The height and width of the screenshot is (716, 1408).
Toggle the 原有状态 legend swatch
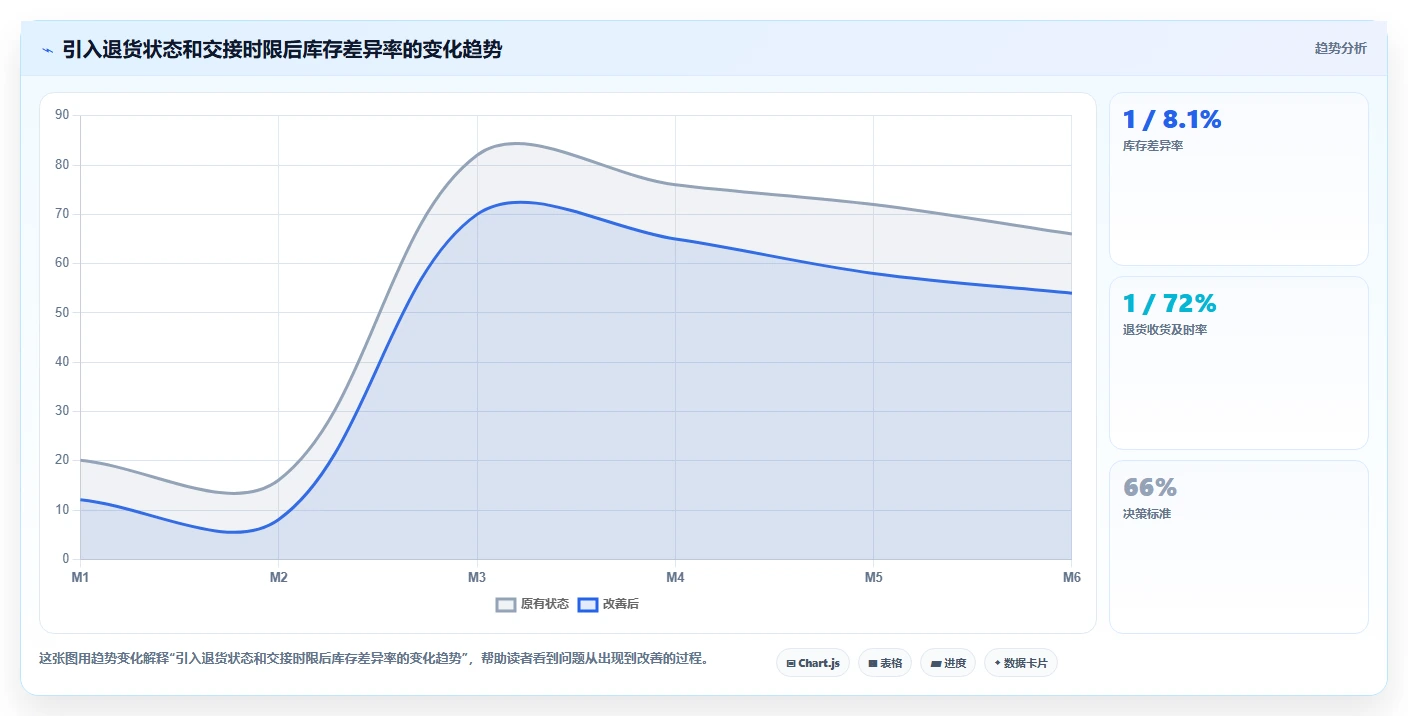[506, 604]
